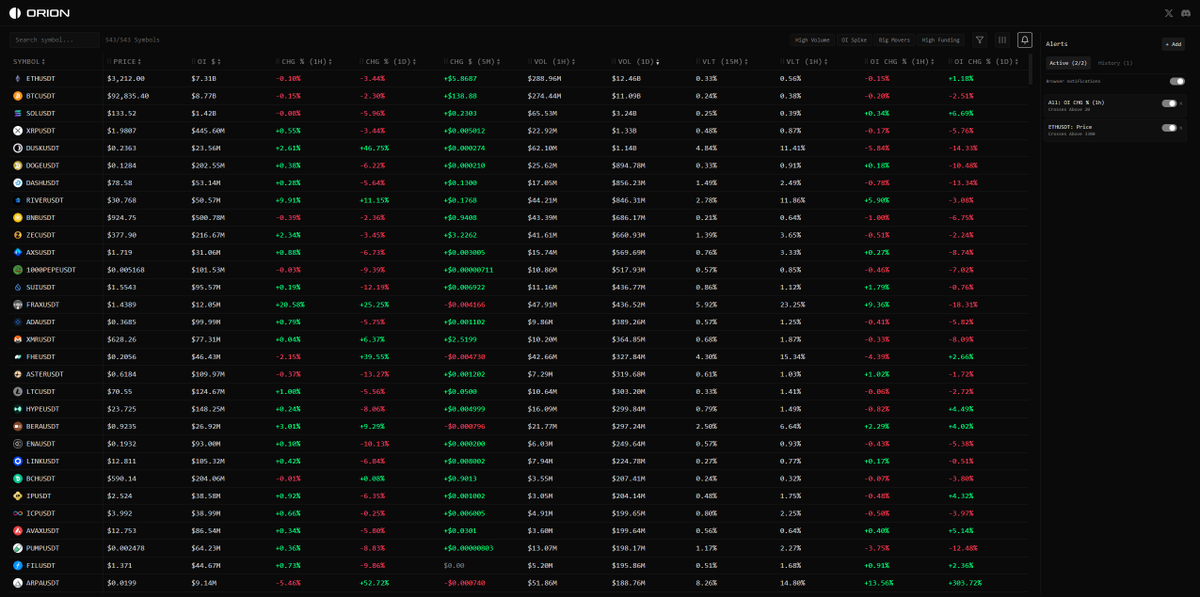Viewport: 1200px width, 597px height.
Task: Click the LINKUSDT coin icon
Action: (18, 461)
